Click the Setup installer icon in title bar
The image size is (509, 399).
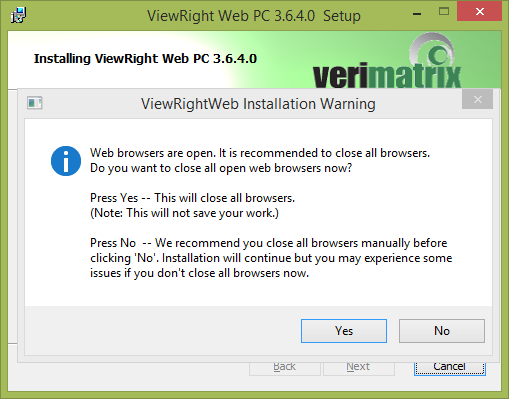(x=18, y=16)
